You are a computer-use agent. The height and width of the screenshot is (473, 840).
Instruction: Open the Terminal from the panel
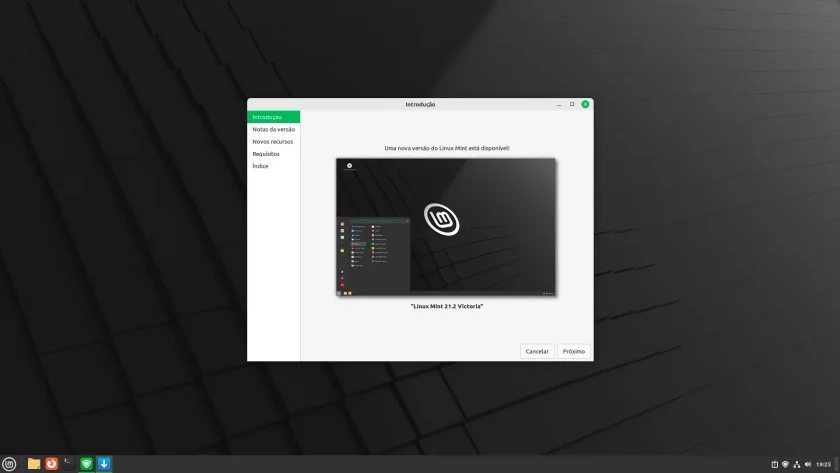[x=69, y=463]
